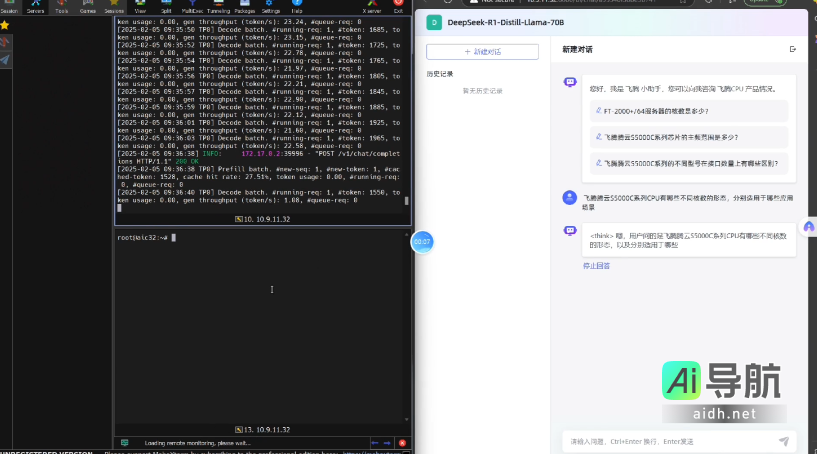Select the lower terminal tab 13. 10.9.11.32
817x454 pixels.
[x=262, y=430]
